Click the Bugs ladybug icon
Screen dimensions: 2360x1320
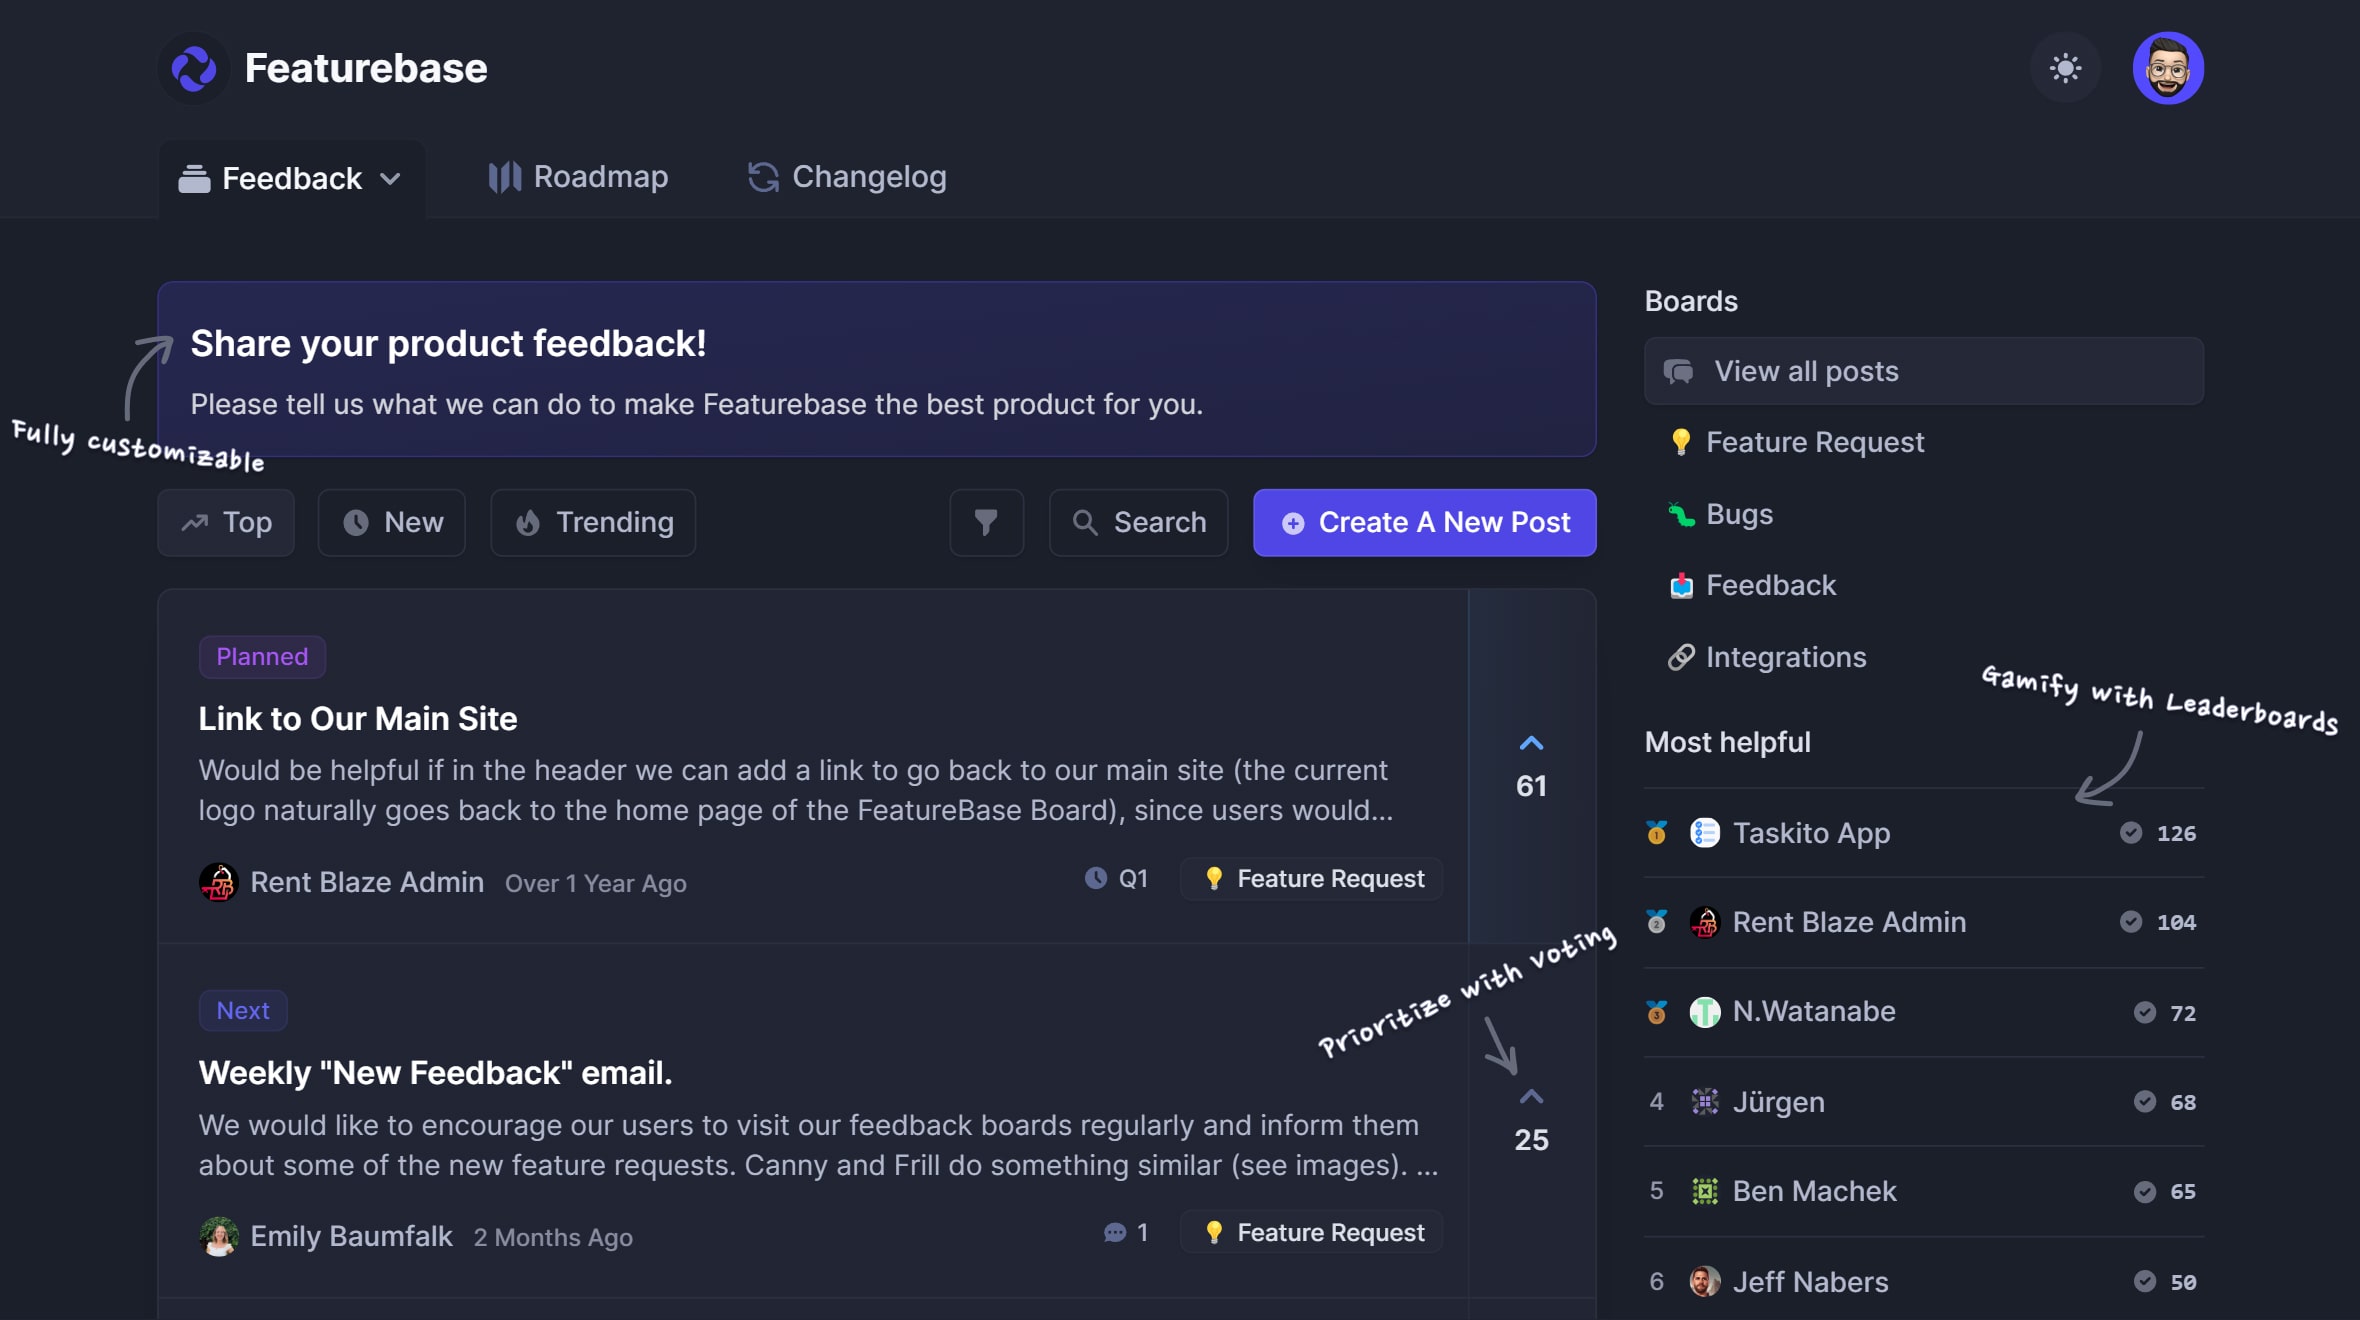[1681, 514]
